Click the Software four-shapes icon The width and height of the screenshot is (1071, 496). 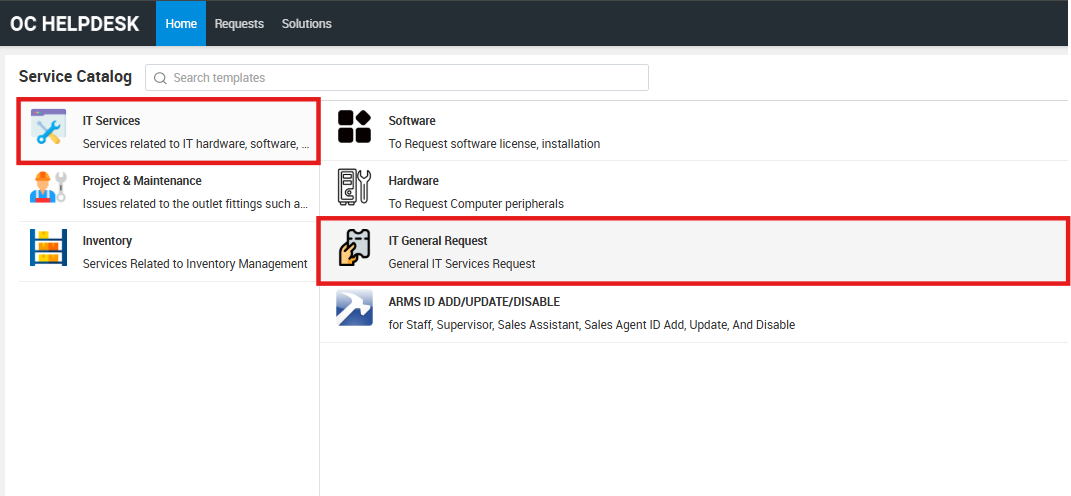point(354,128)
